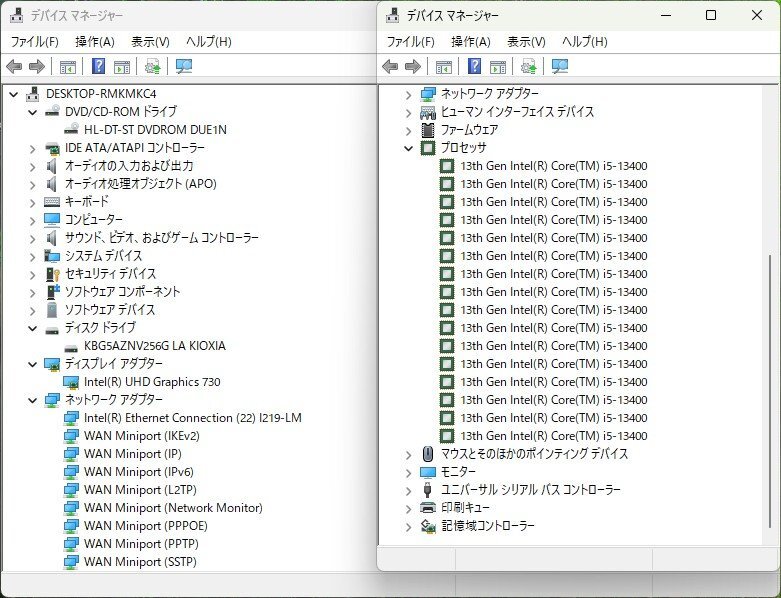Expand the ソフトウェア コンポーネント node
Viewport: 781px width, 598px height.
click(x=33, y=292)
